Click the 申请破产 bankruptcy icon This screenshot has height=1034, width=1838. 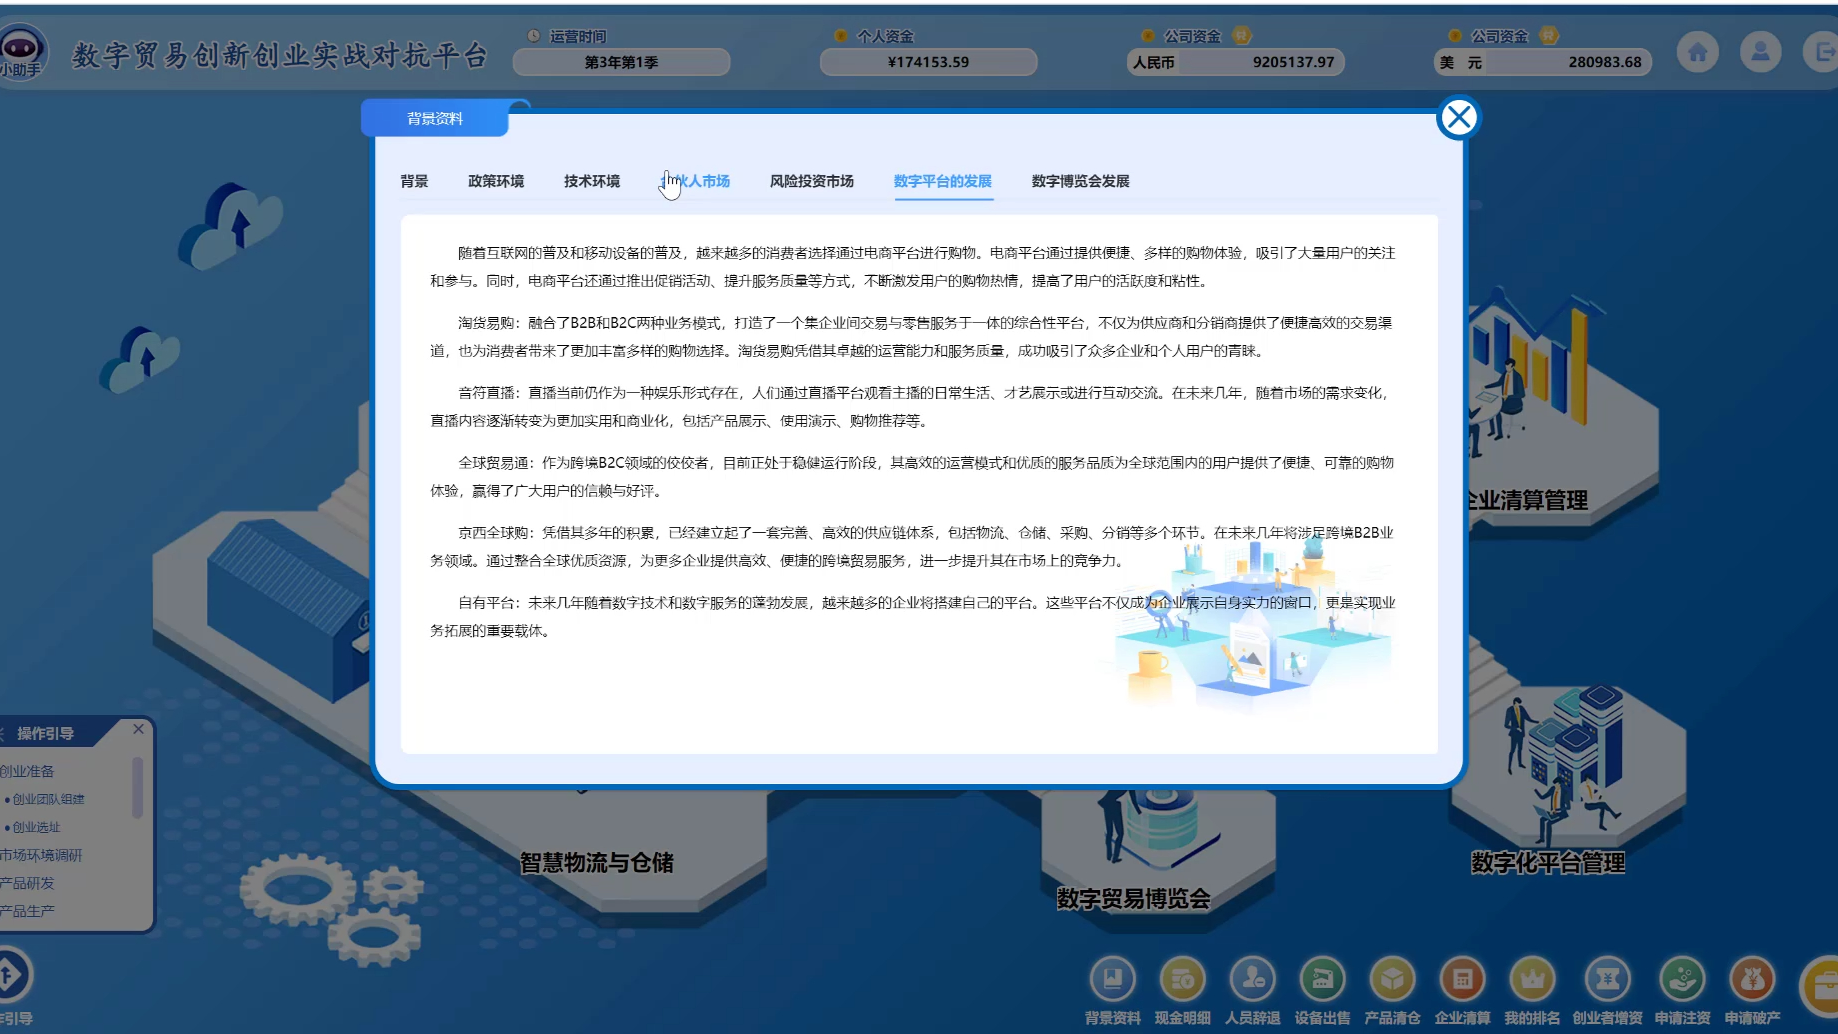click(x=1752, y=979)
